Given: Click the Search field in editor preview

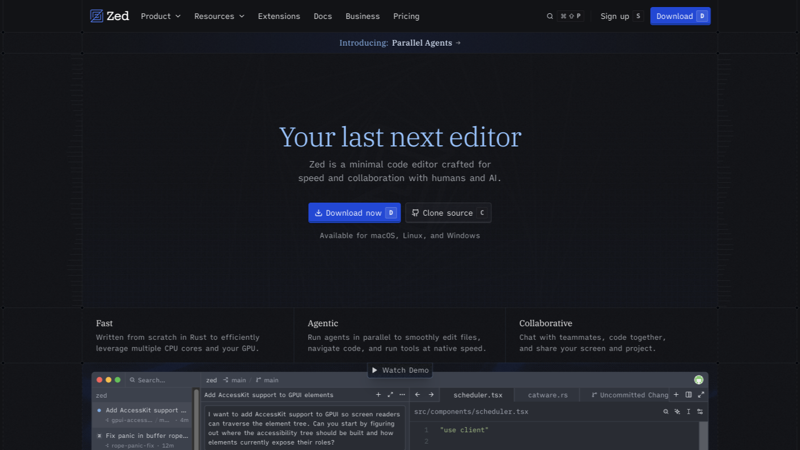Looking at the screenshot, I should click(x=148, y=380).
